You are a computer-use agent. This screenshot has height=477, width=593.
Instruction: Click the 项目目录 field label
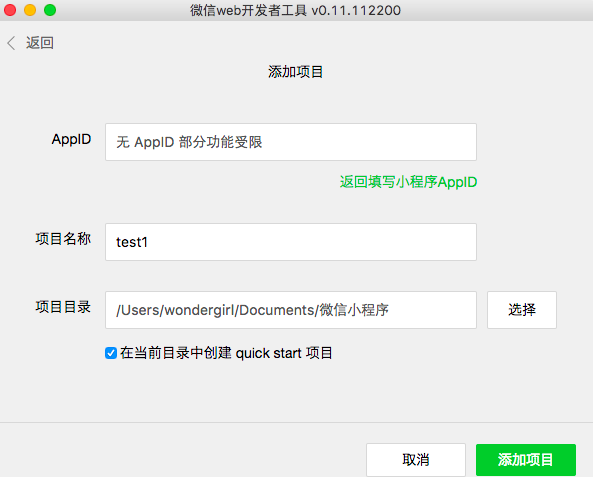click(x=63, y=307)
